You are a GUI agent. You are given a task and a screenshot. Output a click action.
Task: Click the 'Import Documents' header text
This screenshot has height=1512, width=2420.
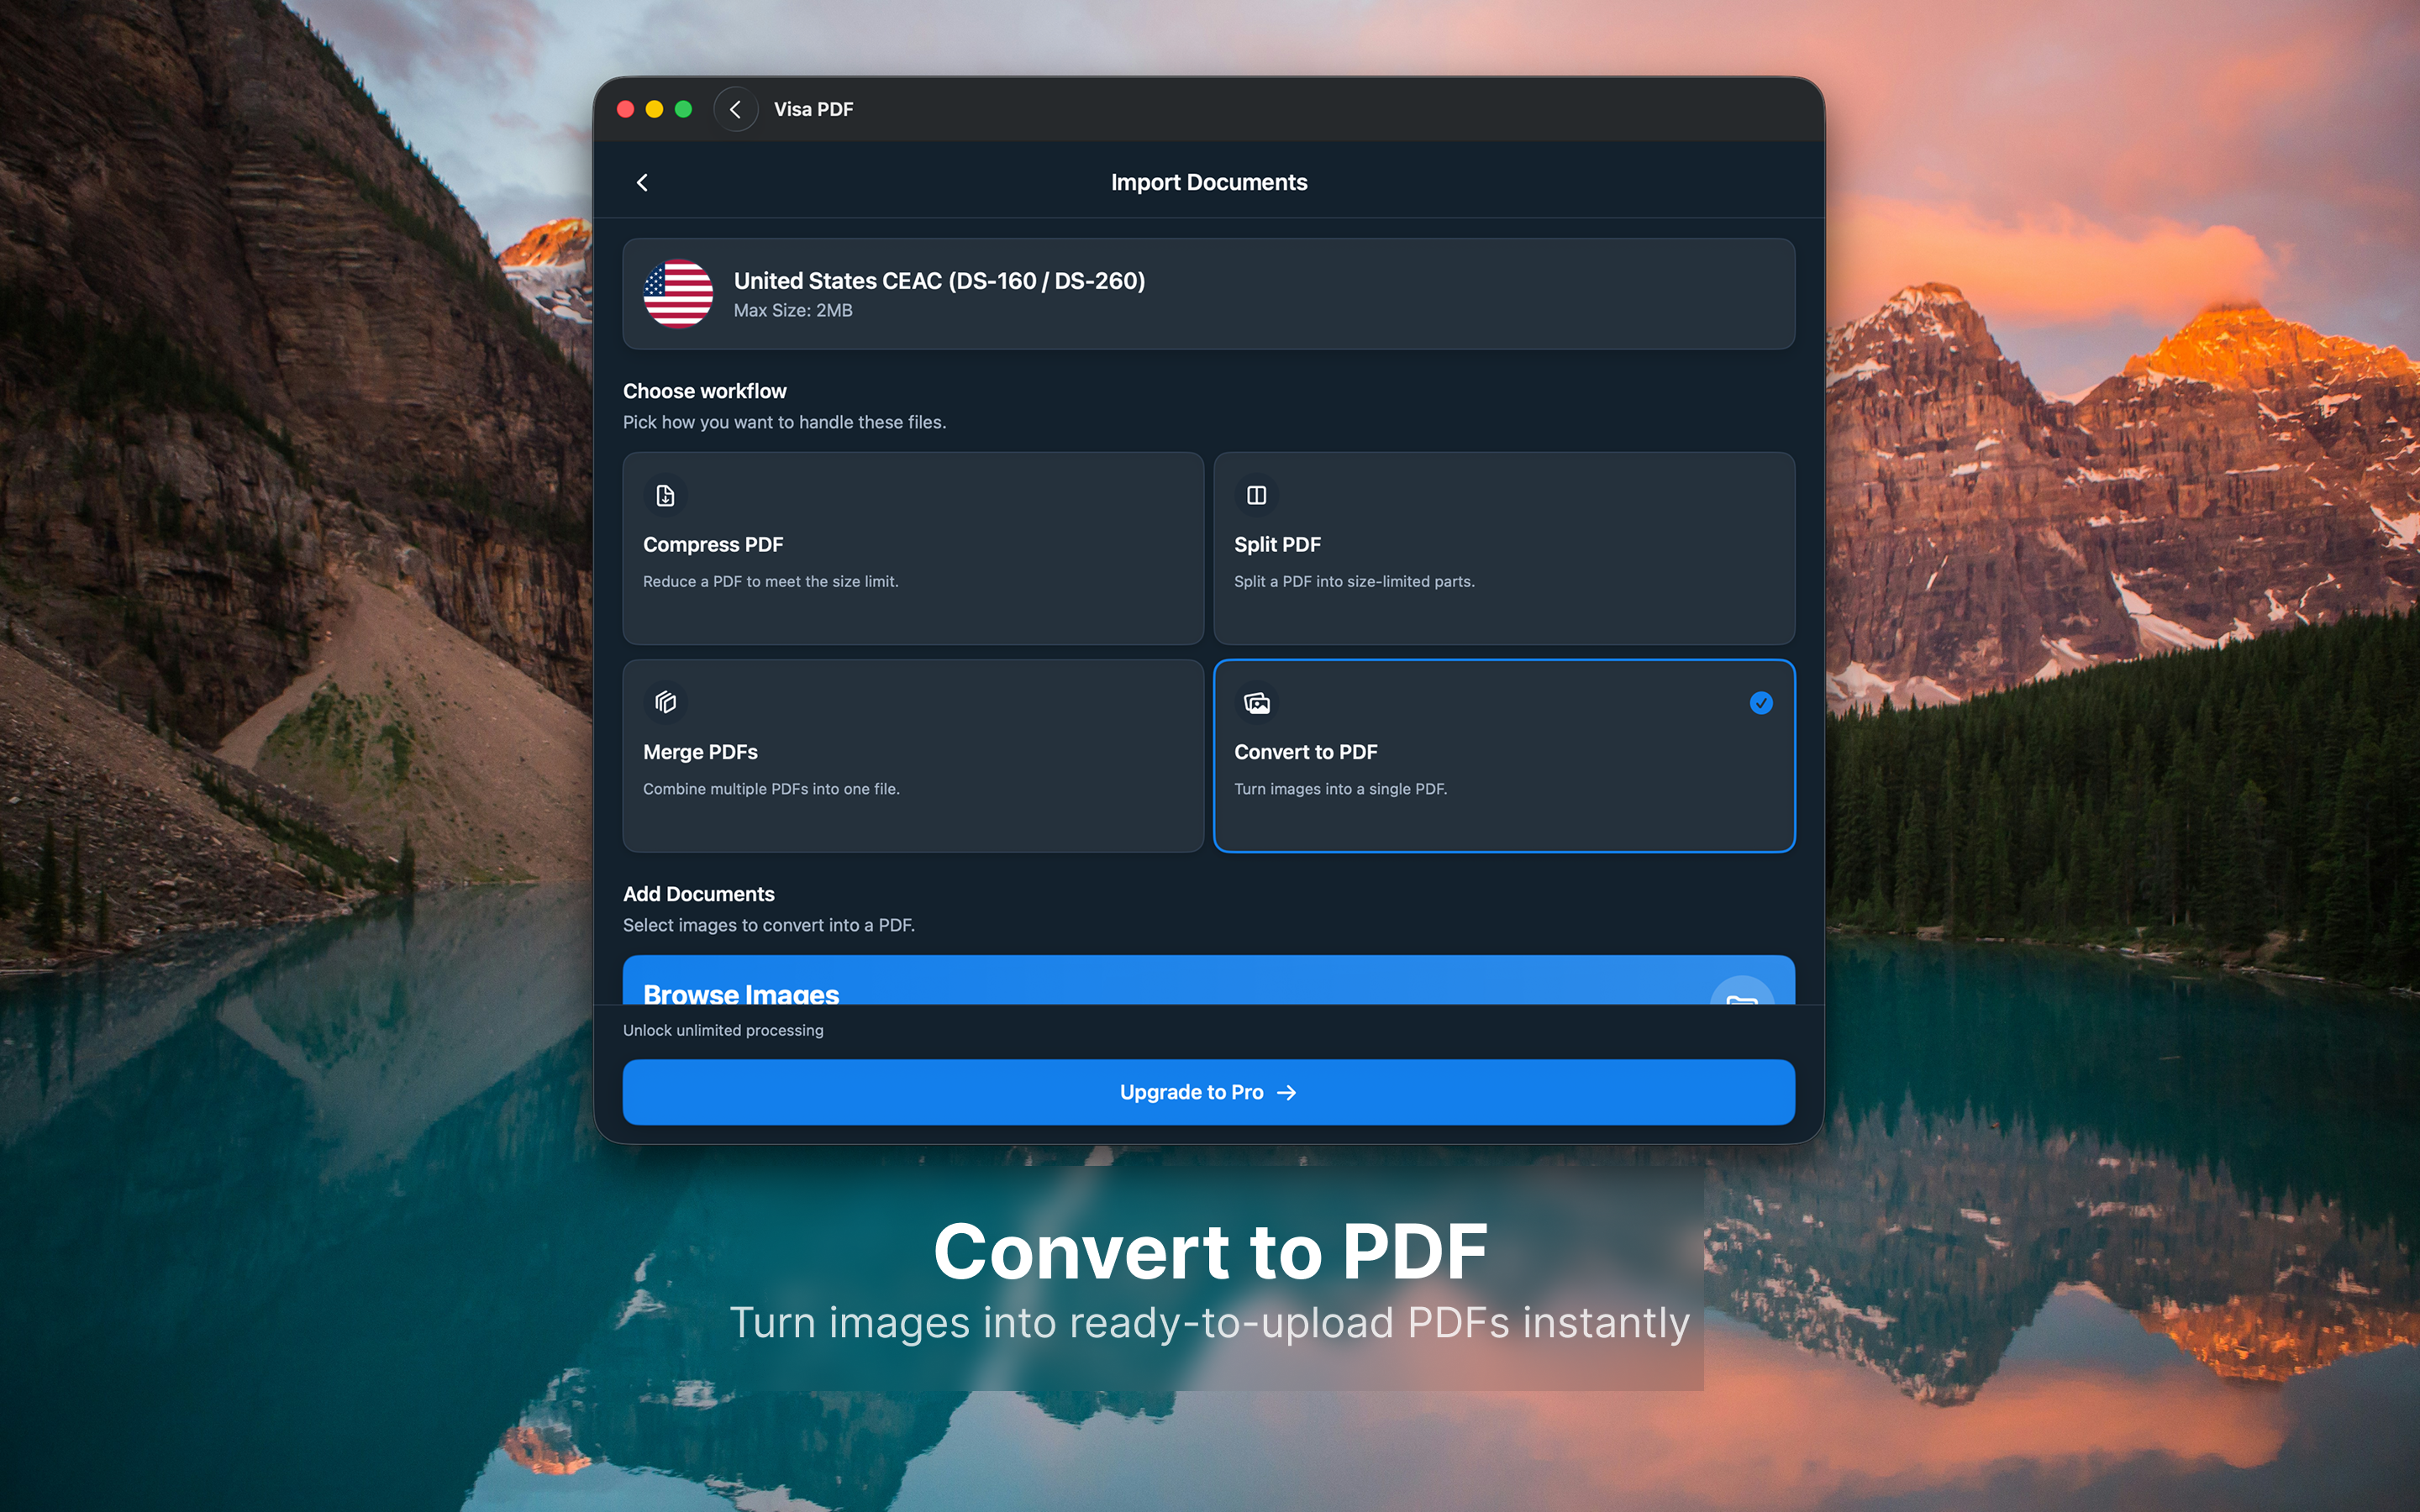pos(1209,182)
